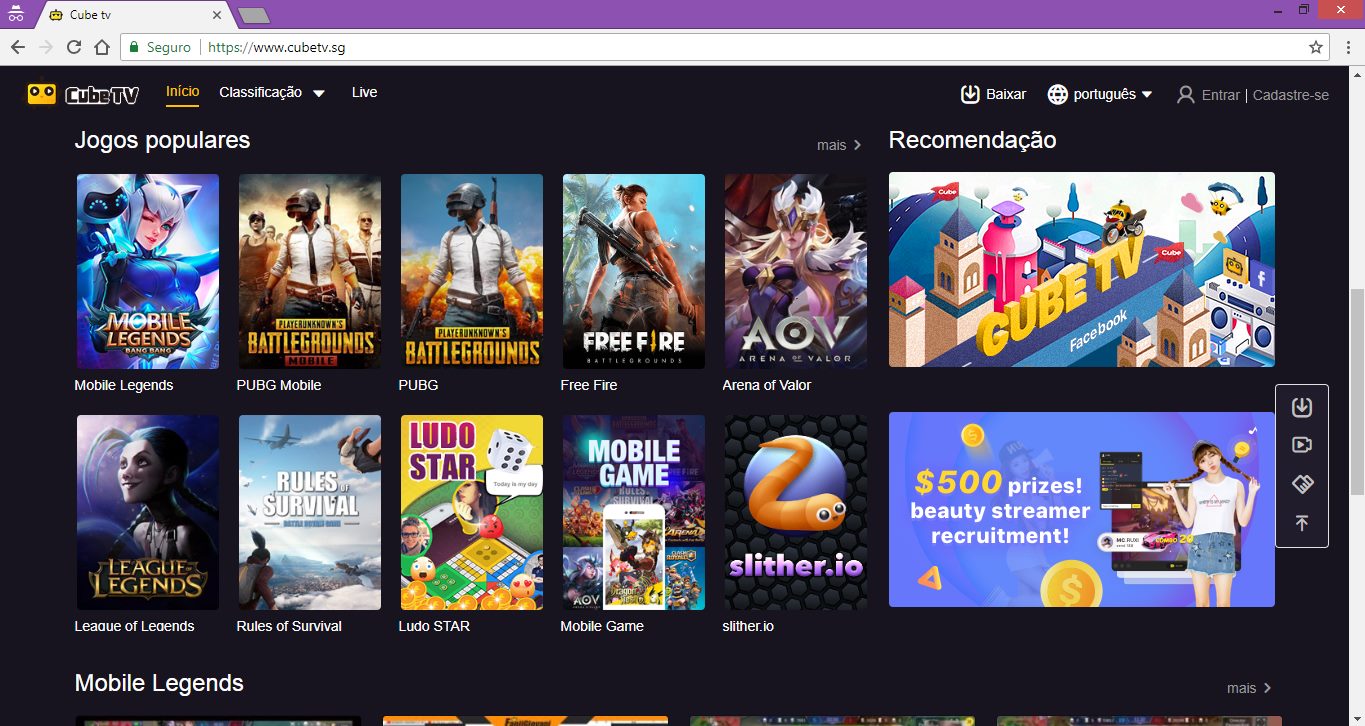Open Chrome's three-dot menu

point(1346,47)
